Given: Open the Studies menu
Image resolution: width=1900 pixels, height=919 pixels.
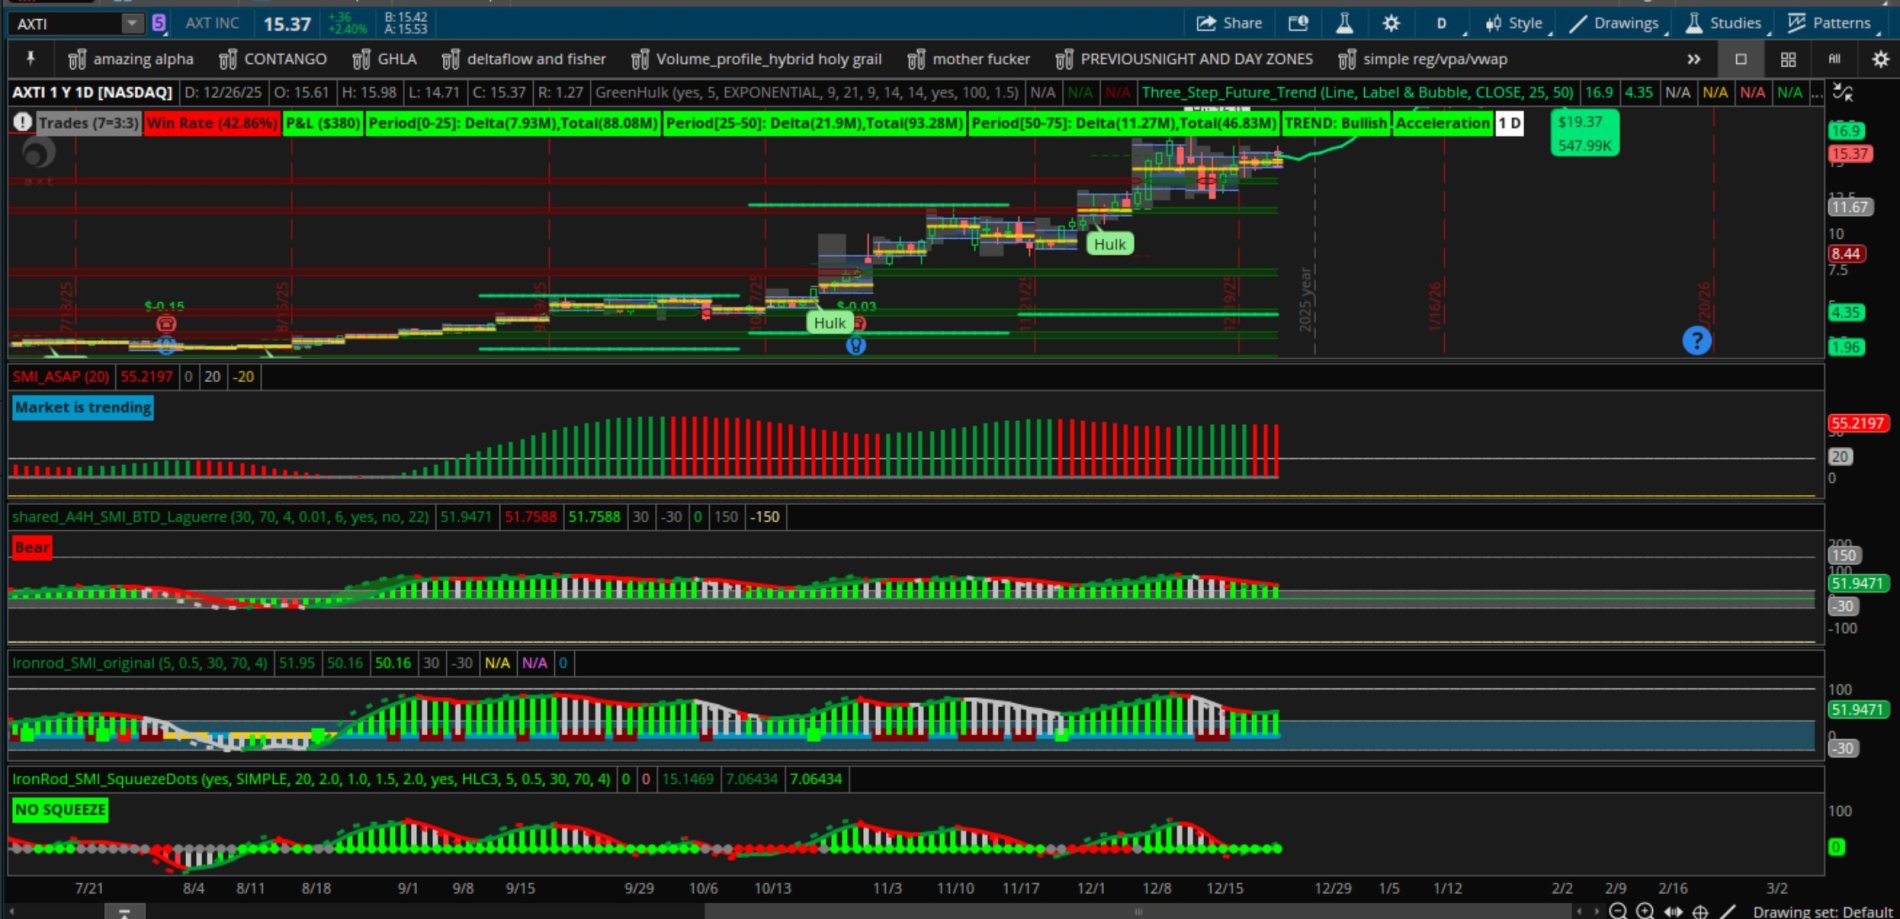Looking at the screenshot, I should tap(1723, 23).
